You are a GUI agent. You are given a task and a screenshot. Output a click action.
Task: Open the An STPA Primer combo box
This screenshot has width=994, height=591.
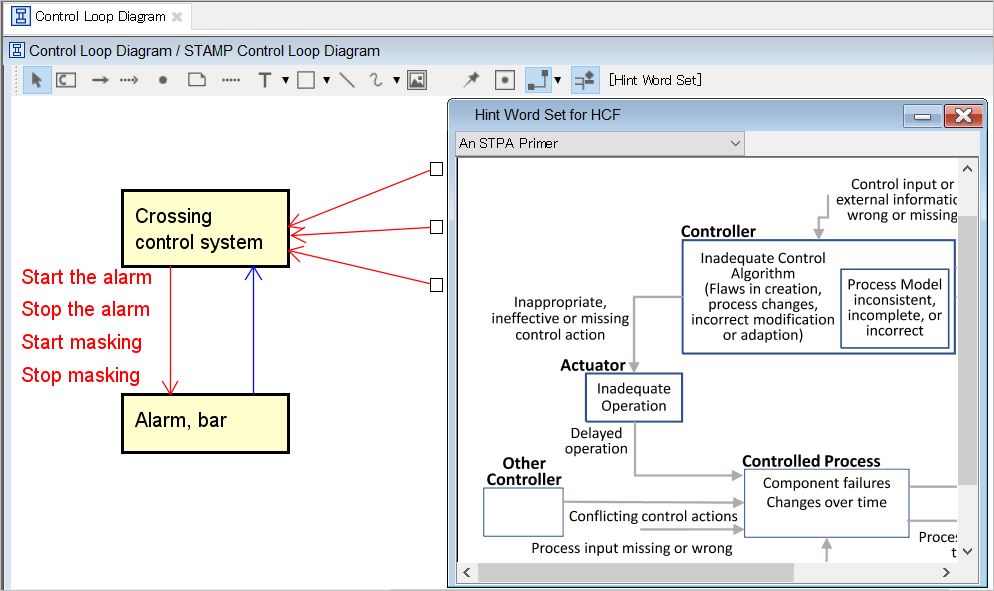600,144
